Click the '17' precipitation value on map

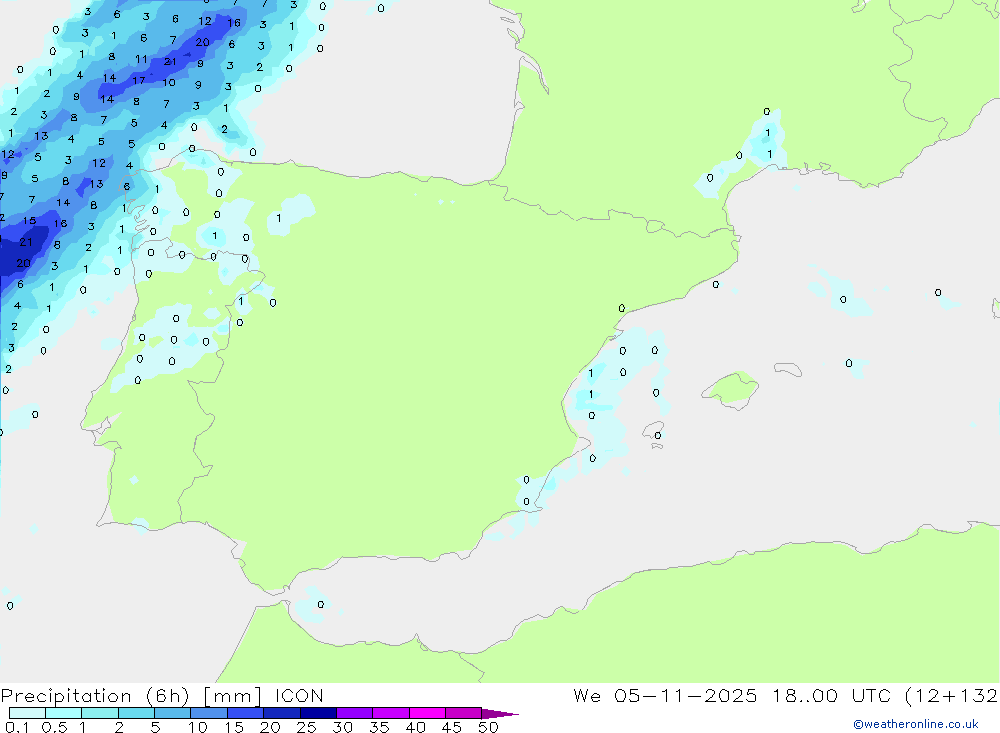pos(138,80)
